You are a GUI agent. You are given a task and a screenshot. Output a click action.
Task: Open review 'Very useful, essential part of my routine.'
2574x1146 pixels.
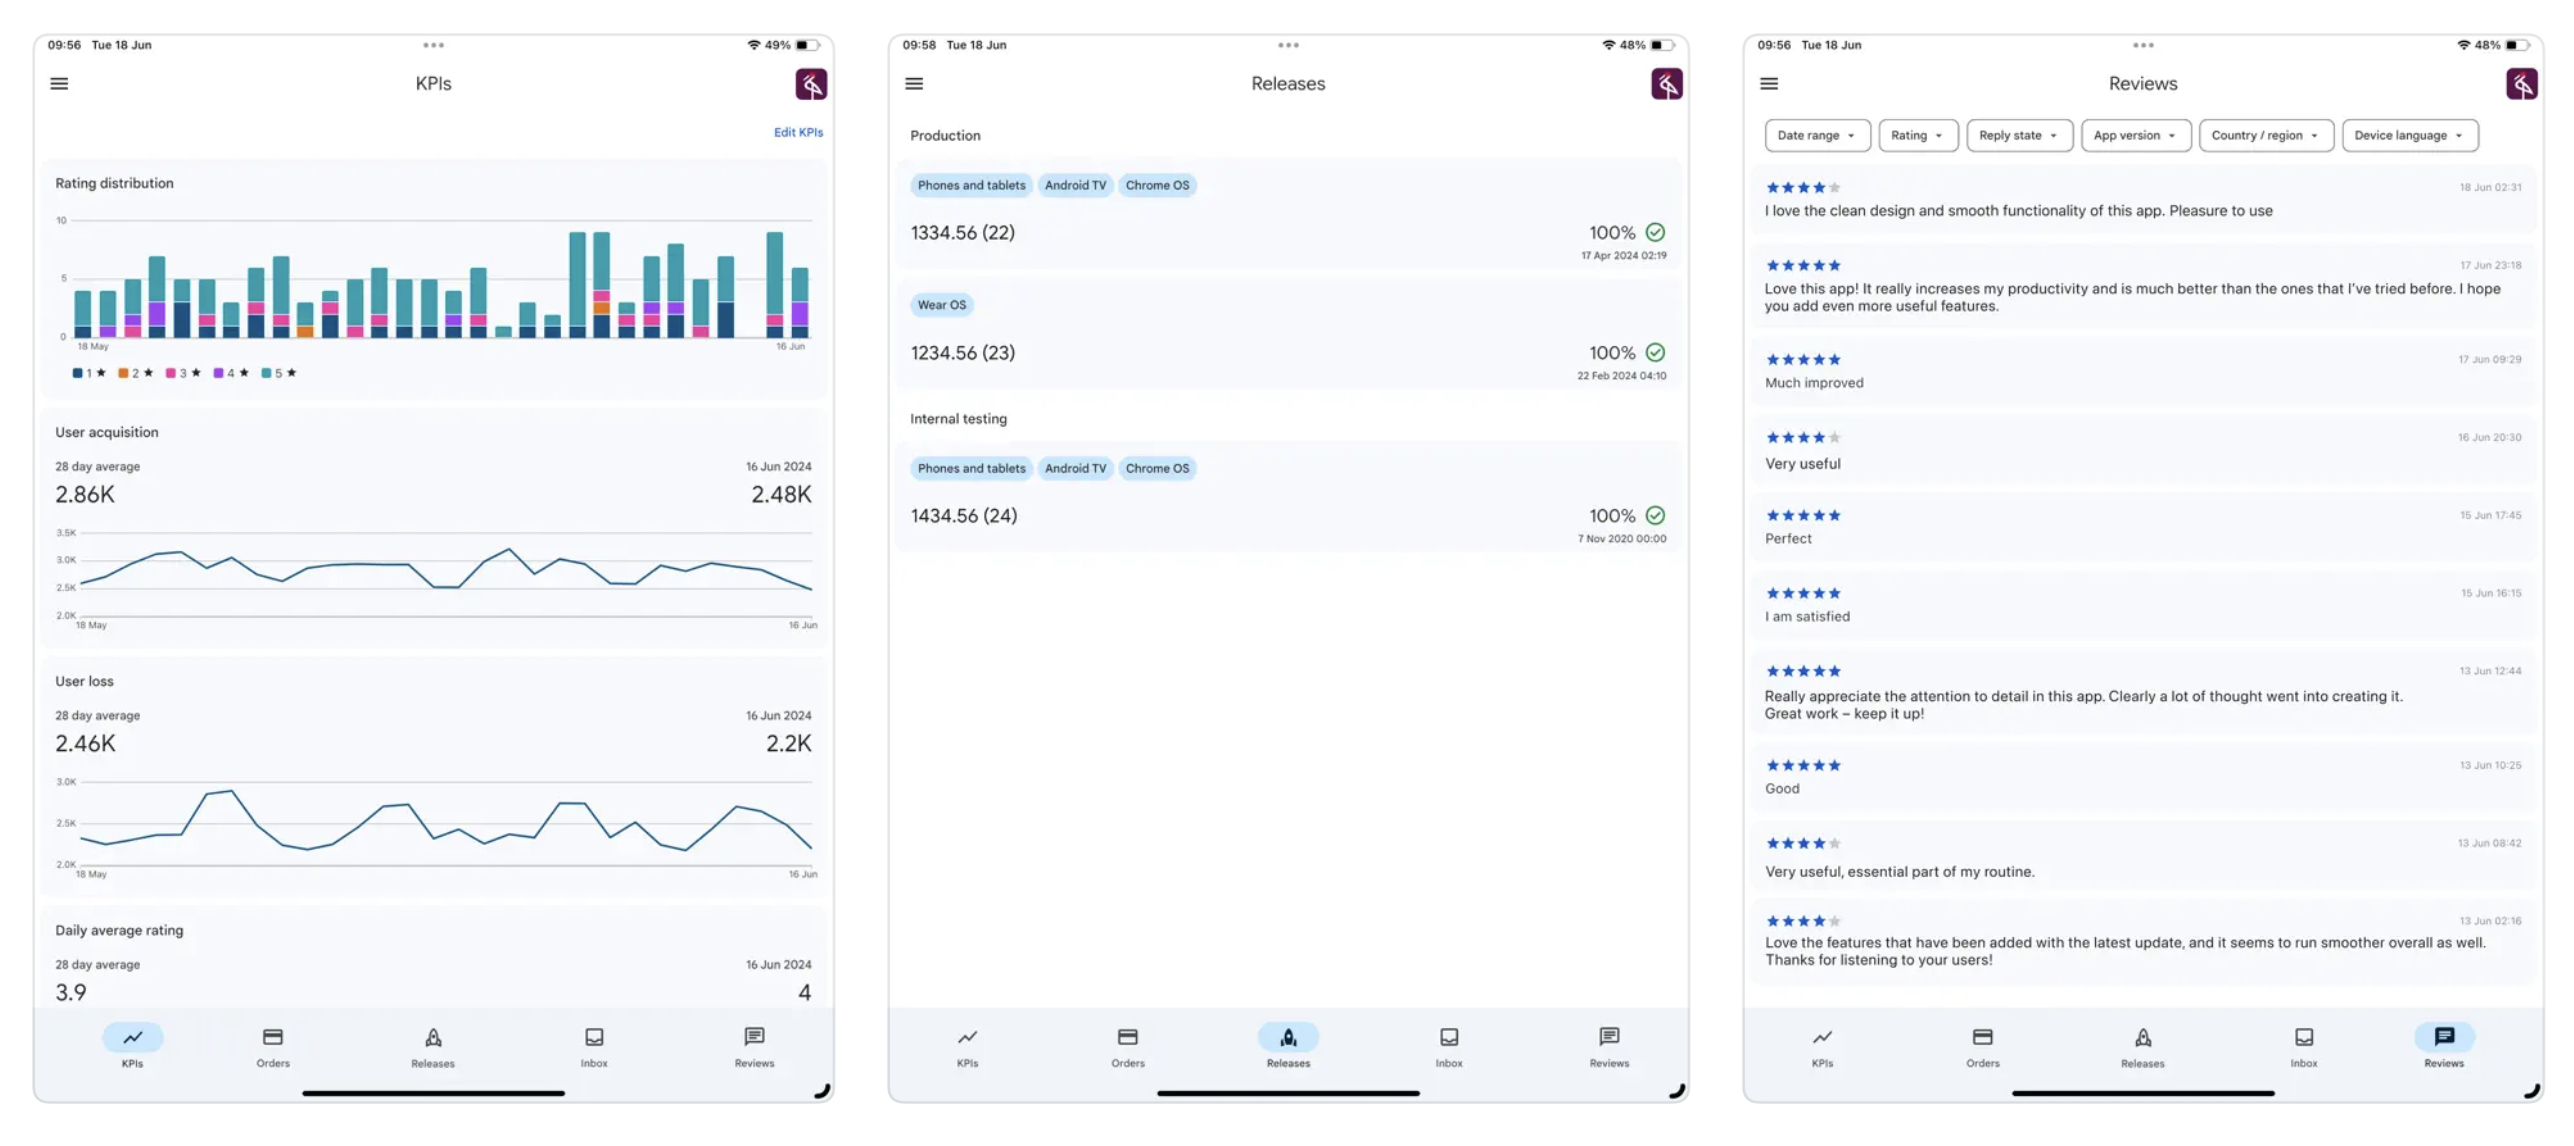click(2142, 857)
